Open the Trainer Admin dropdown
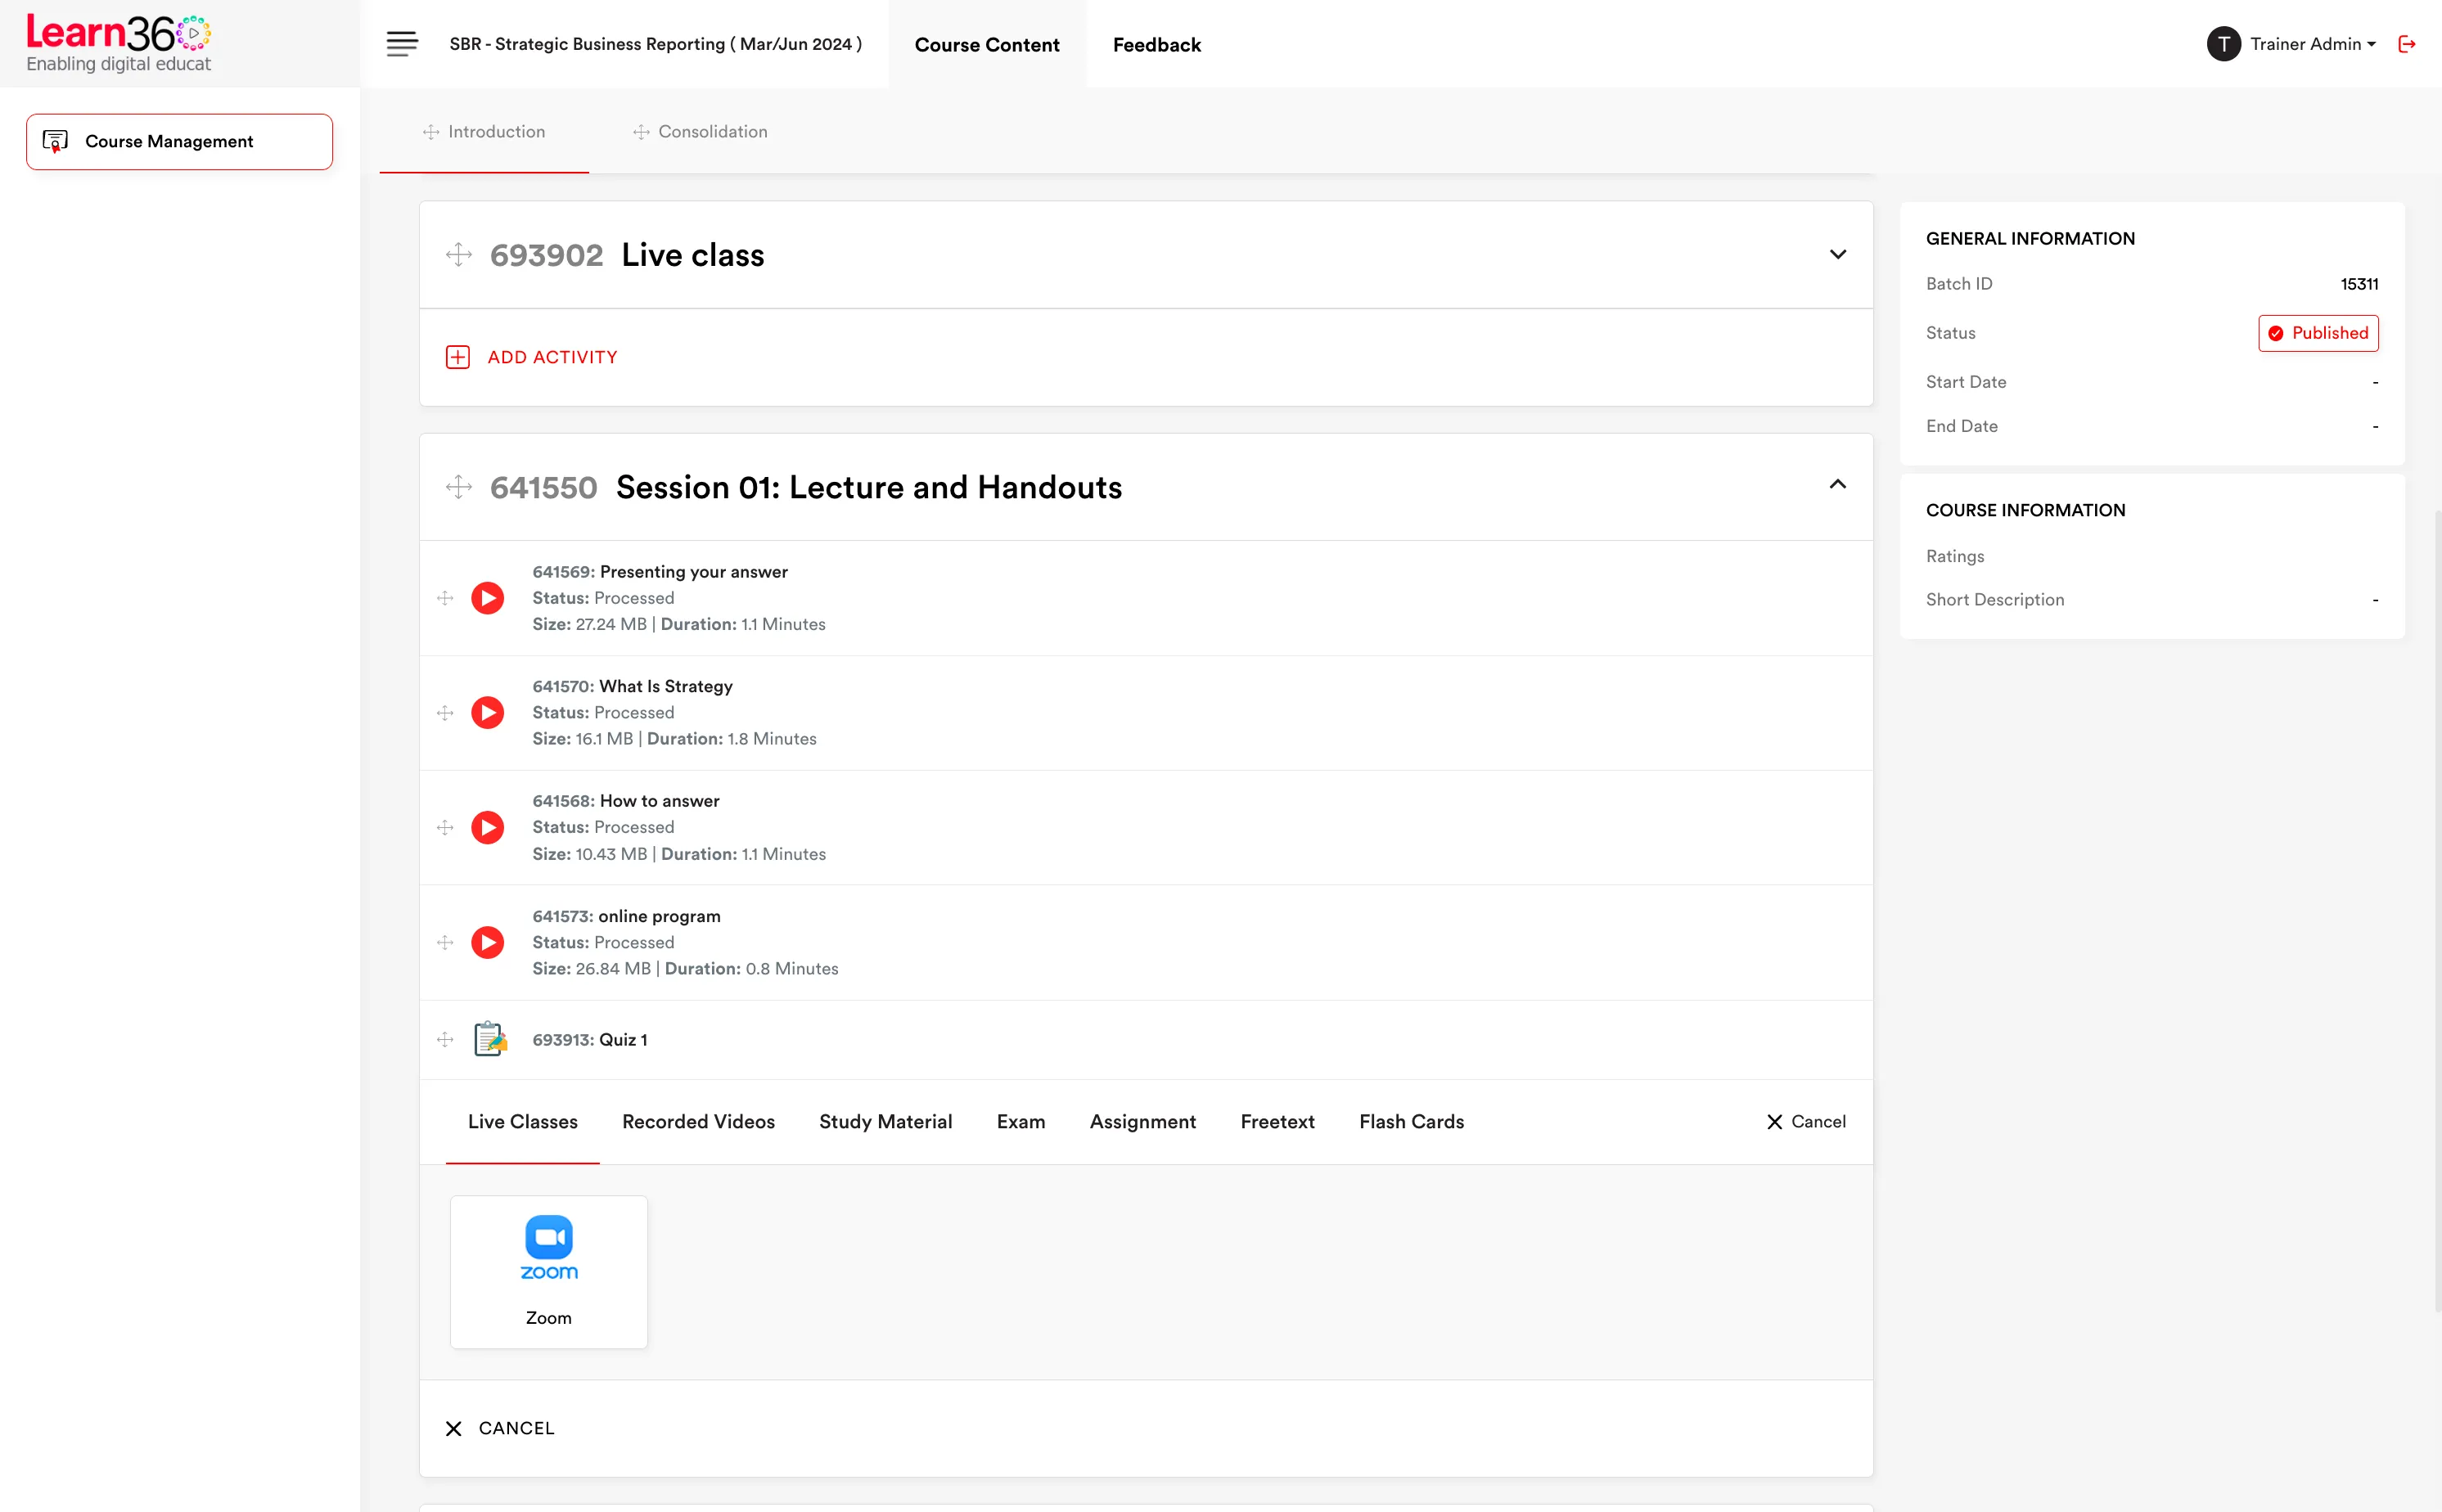 click(2313, 44)
